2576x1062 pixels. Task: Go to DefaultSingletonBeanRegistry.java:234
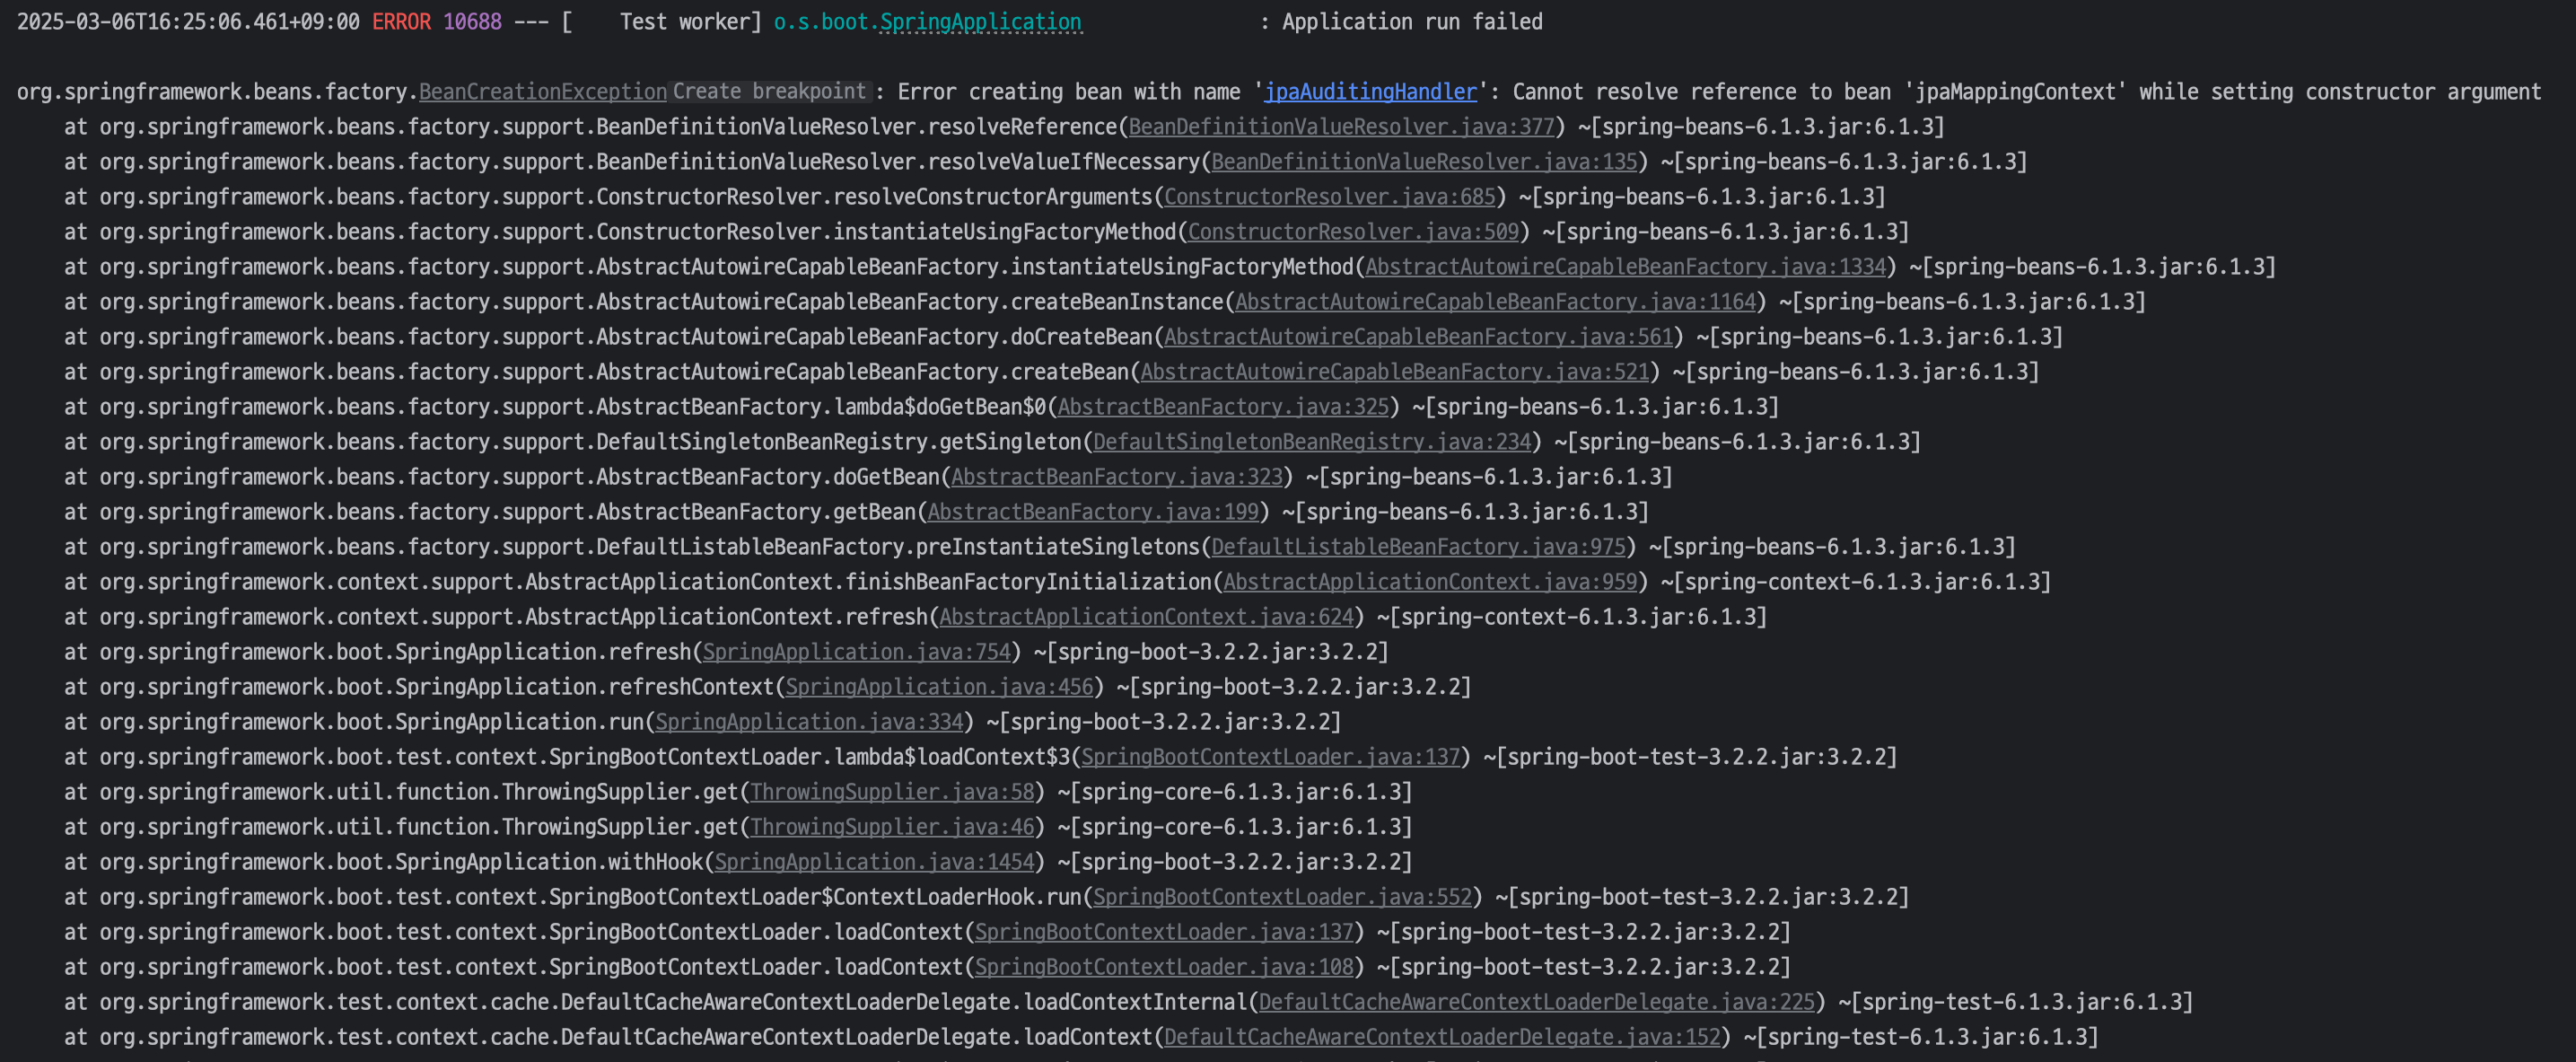[1312, 442]
